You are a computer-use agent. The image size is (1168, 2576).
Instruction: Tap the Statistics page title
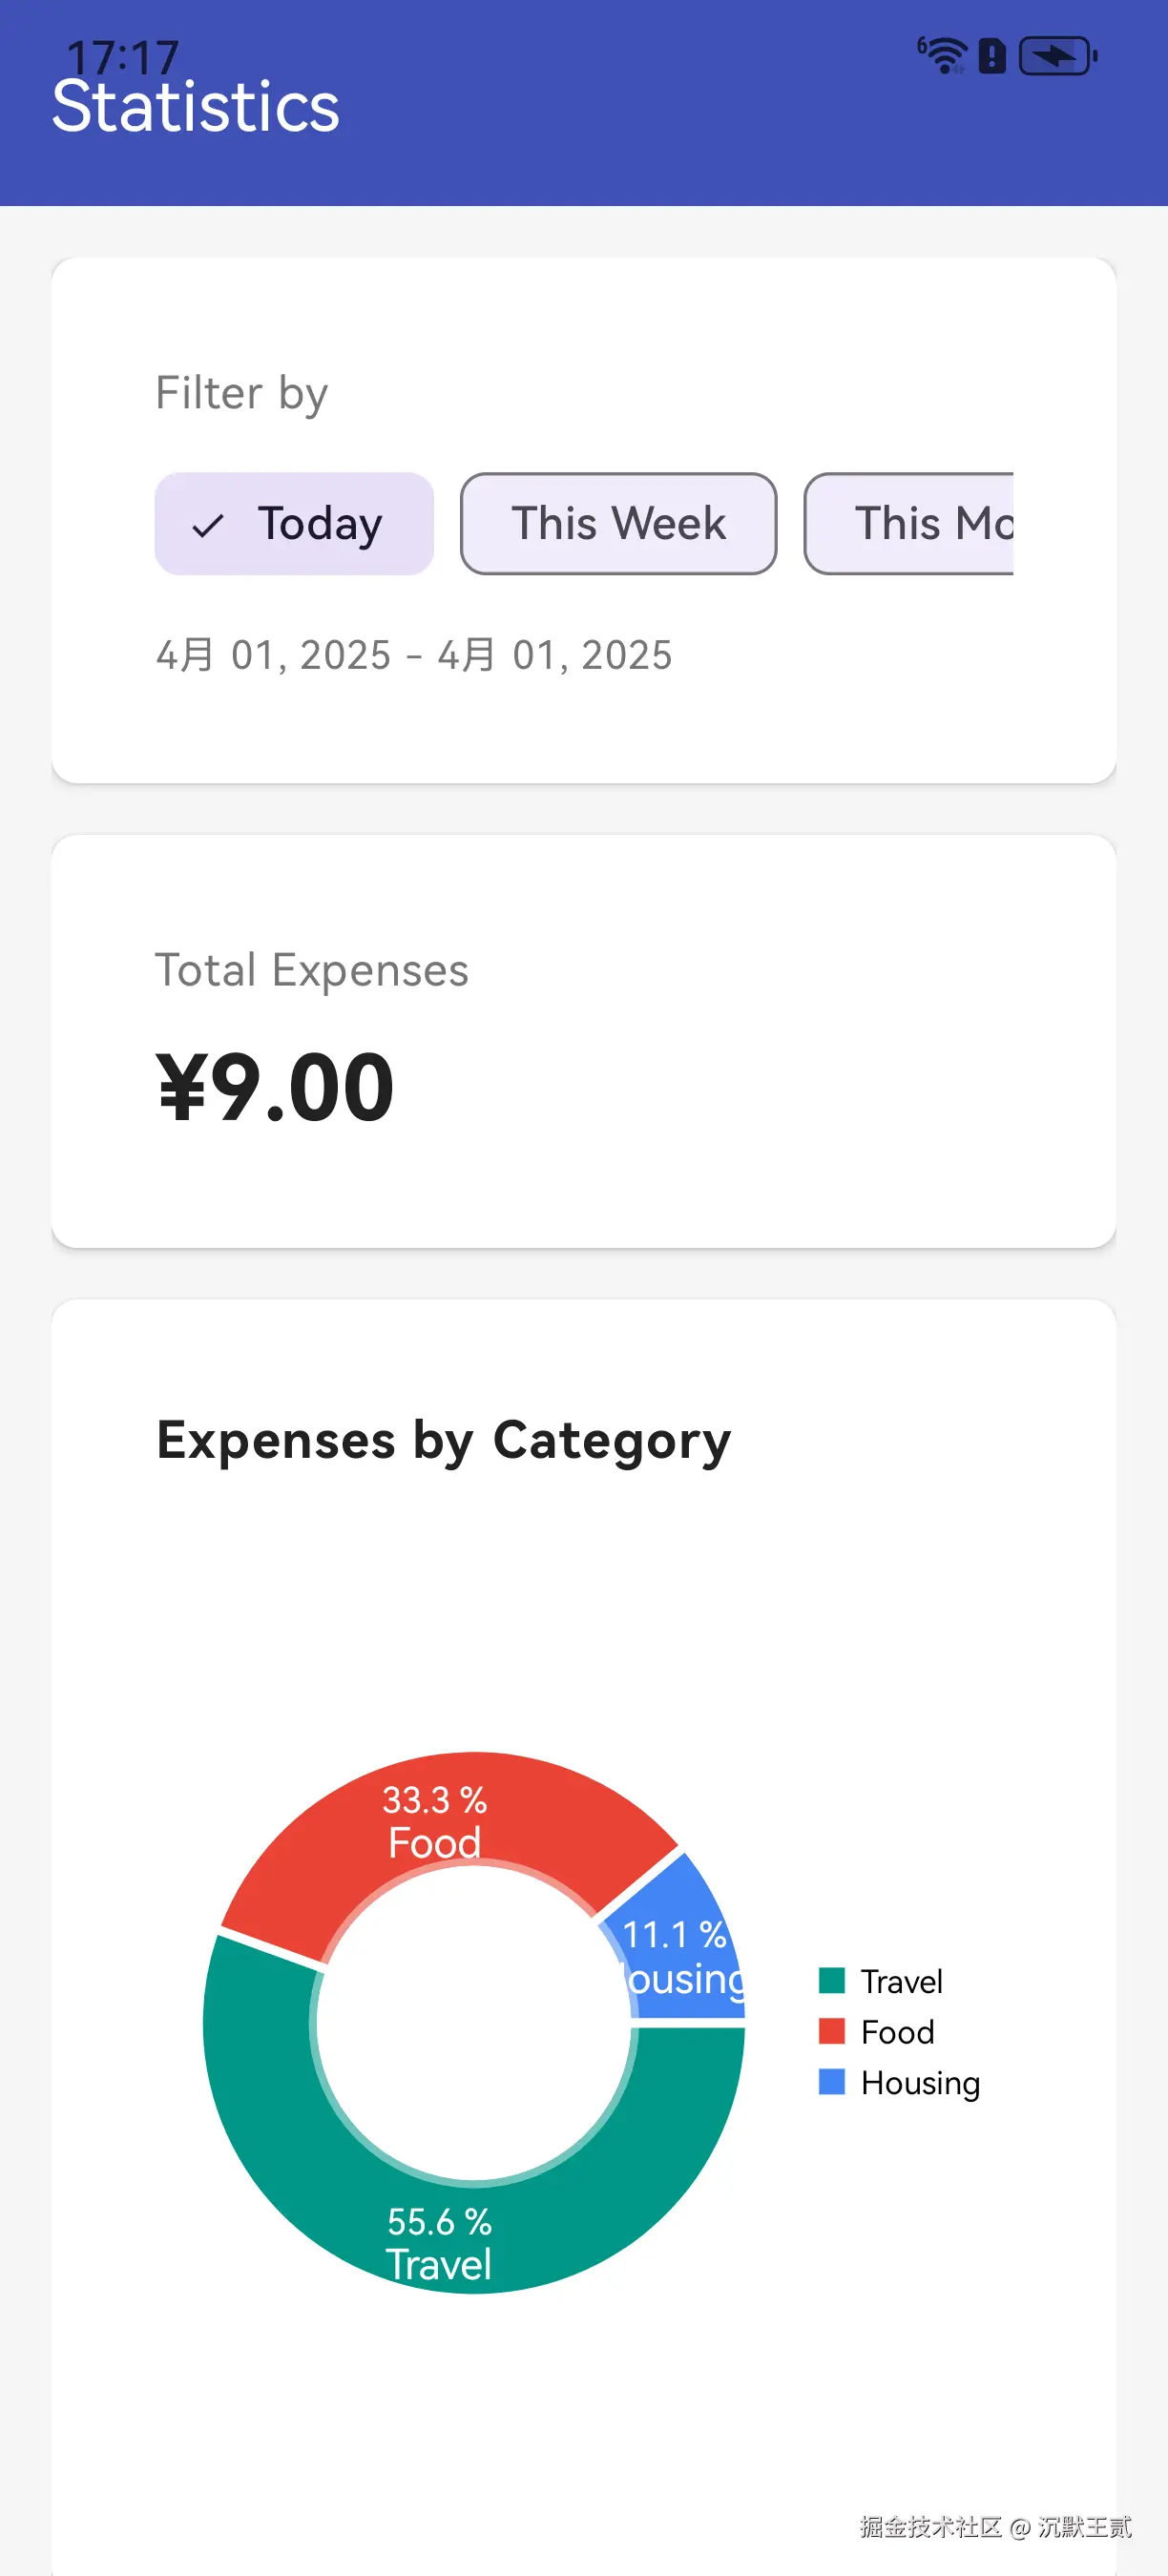click(196, 107)
